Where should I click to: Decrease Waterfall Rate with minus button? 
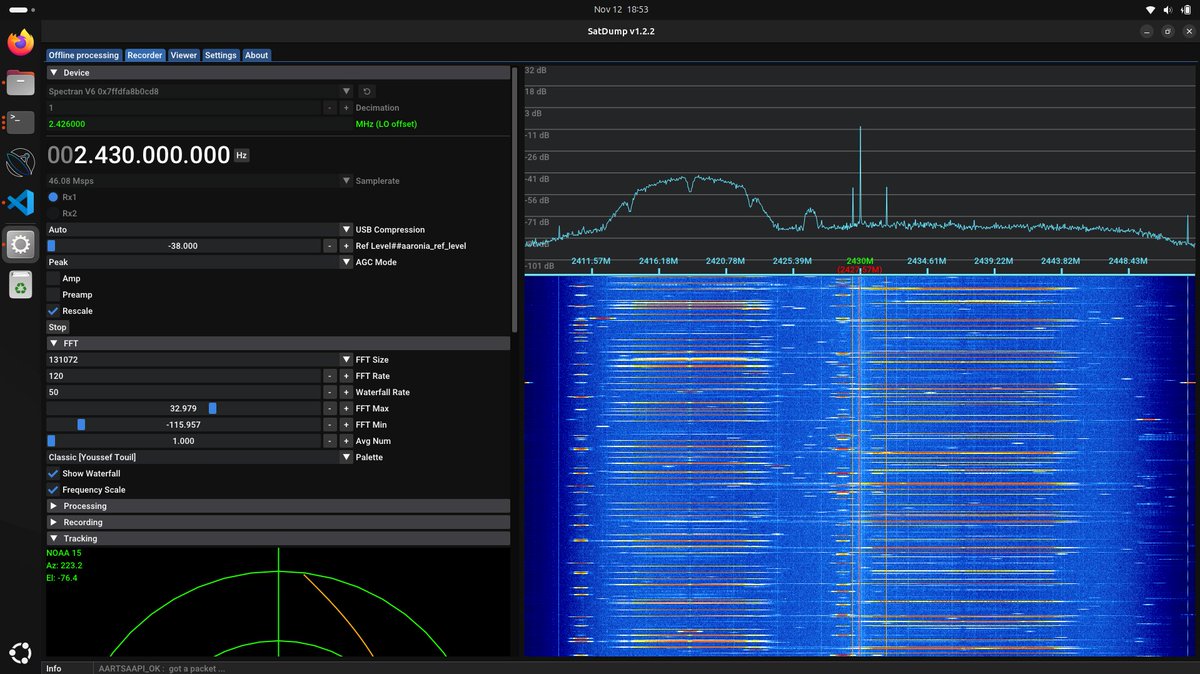(330, 392)
